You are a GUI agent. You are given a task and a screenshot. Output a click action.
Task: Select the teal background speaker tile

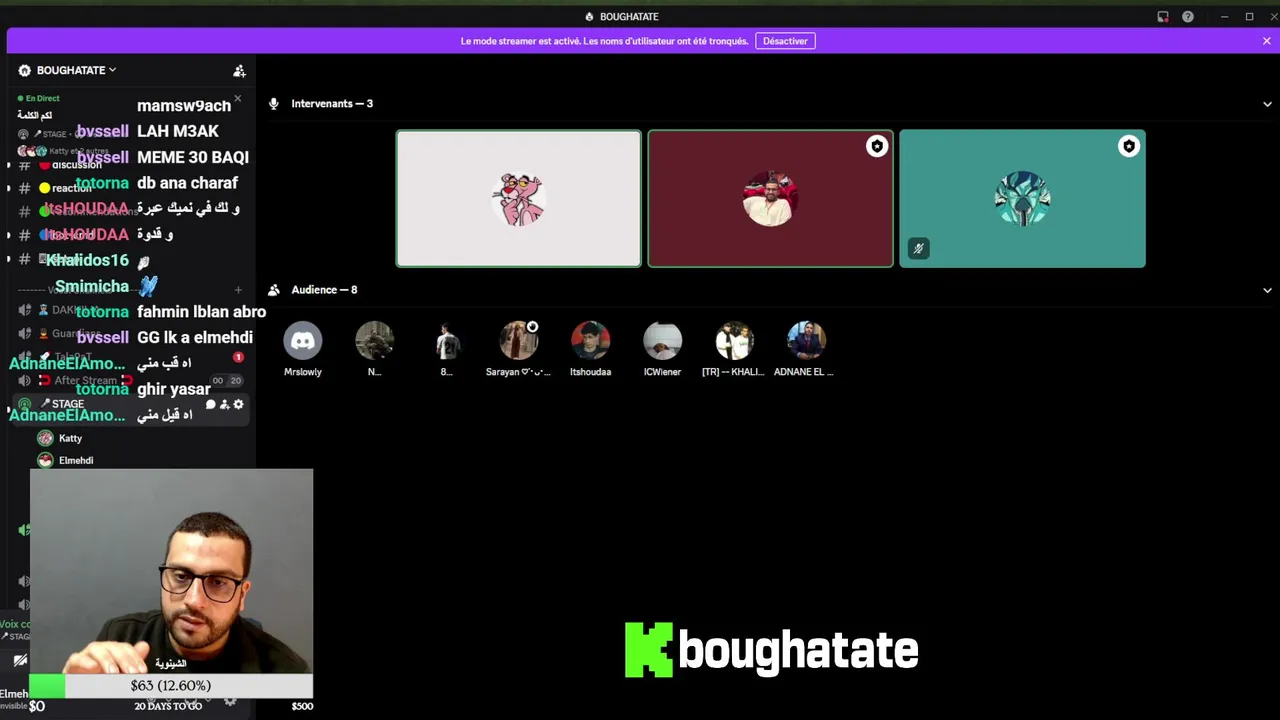coord(1022,199)
